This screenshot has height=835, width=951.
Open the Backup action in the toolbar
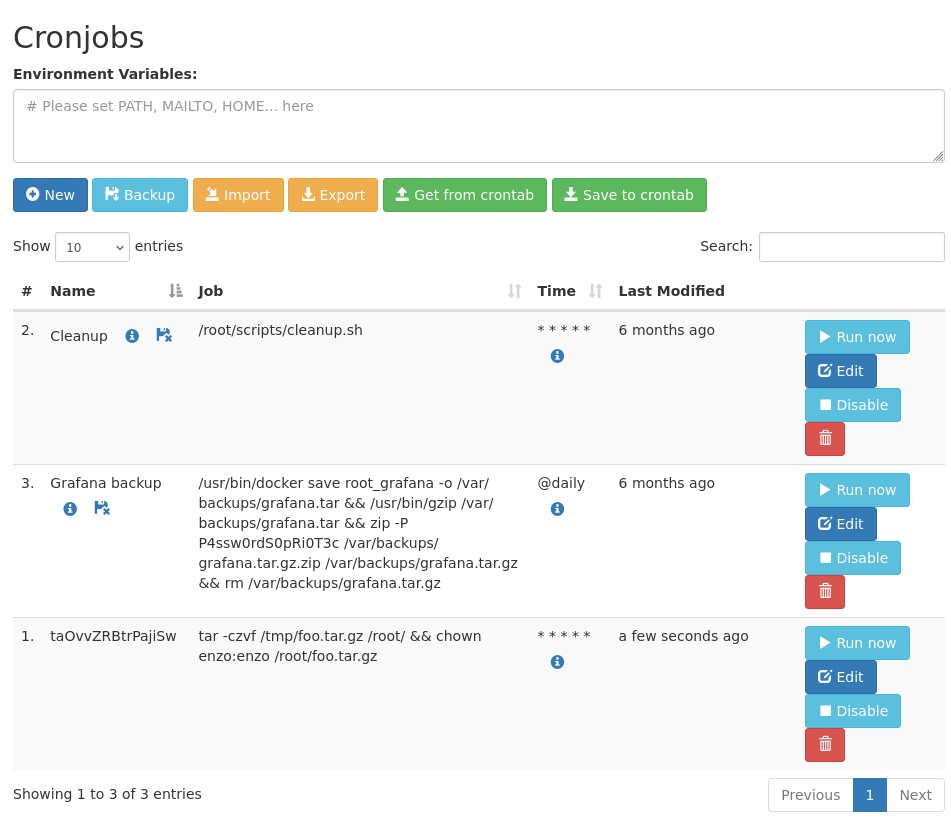(139, 195)
